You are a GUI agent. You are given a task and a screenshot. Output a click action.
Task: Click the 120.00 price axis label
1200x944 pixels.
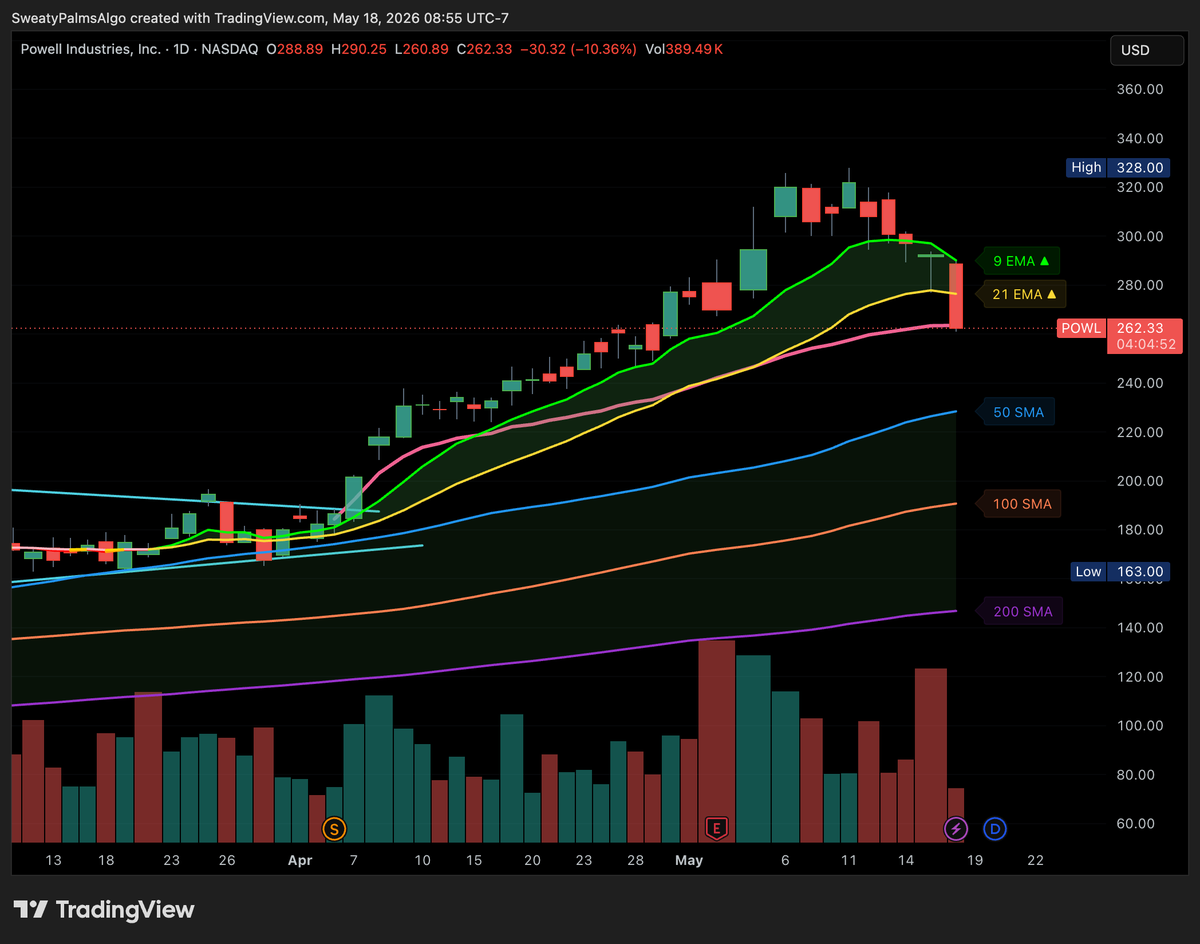tap(1141, 677)
